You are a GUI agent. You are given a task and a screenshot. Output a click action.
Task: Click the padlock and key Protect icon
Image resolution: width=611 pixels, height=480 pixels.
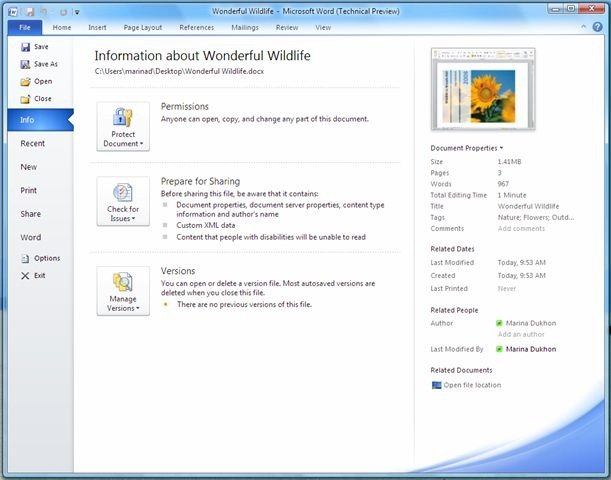point(123,117)
